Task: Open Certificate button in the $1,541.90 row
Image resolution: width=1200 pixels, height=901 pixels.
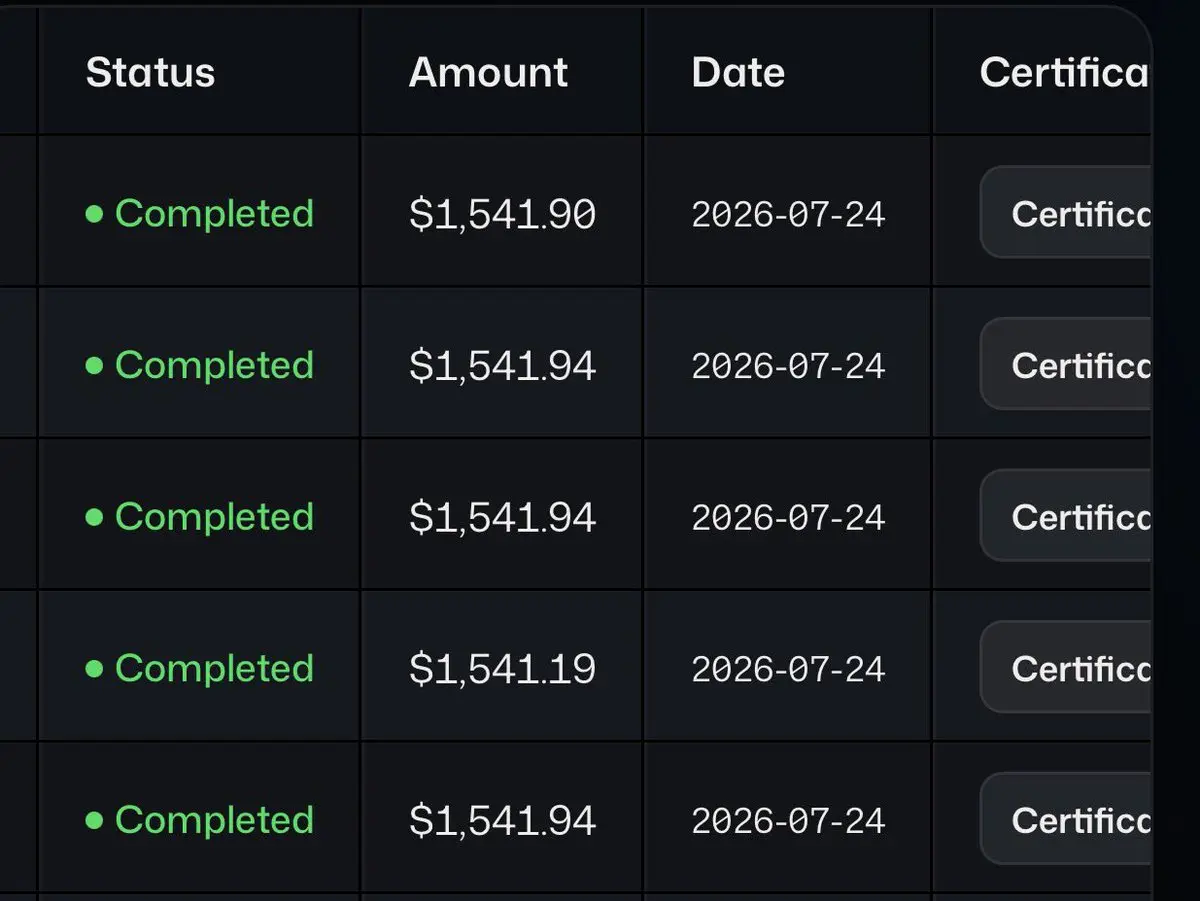Action: coord(1066,212)
